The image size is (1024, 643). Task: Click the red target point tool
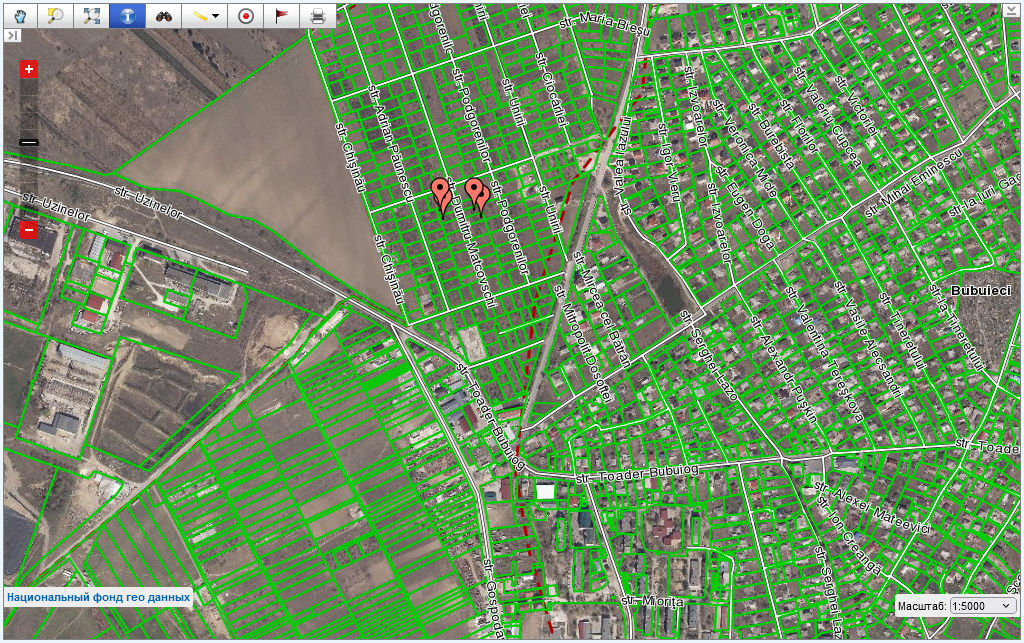click(x=245, y=16)
